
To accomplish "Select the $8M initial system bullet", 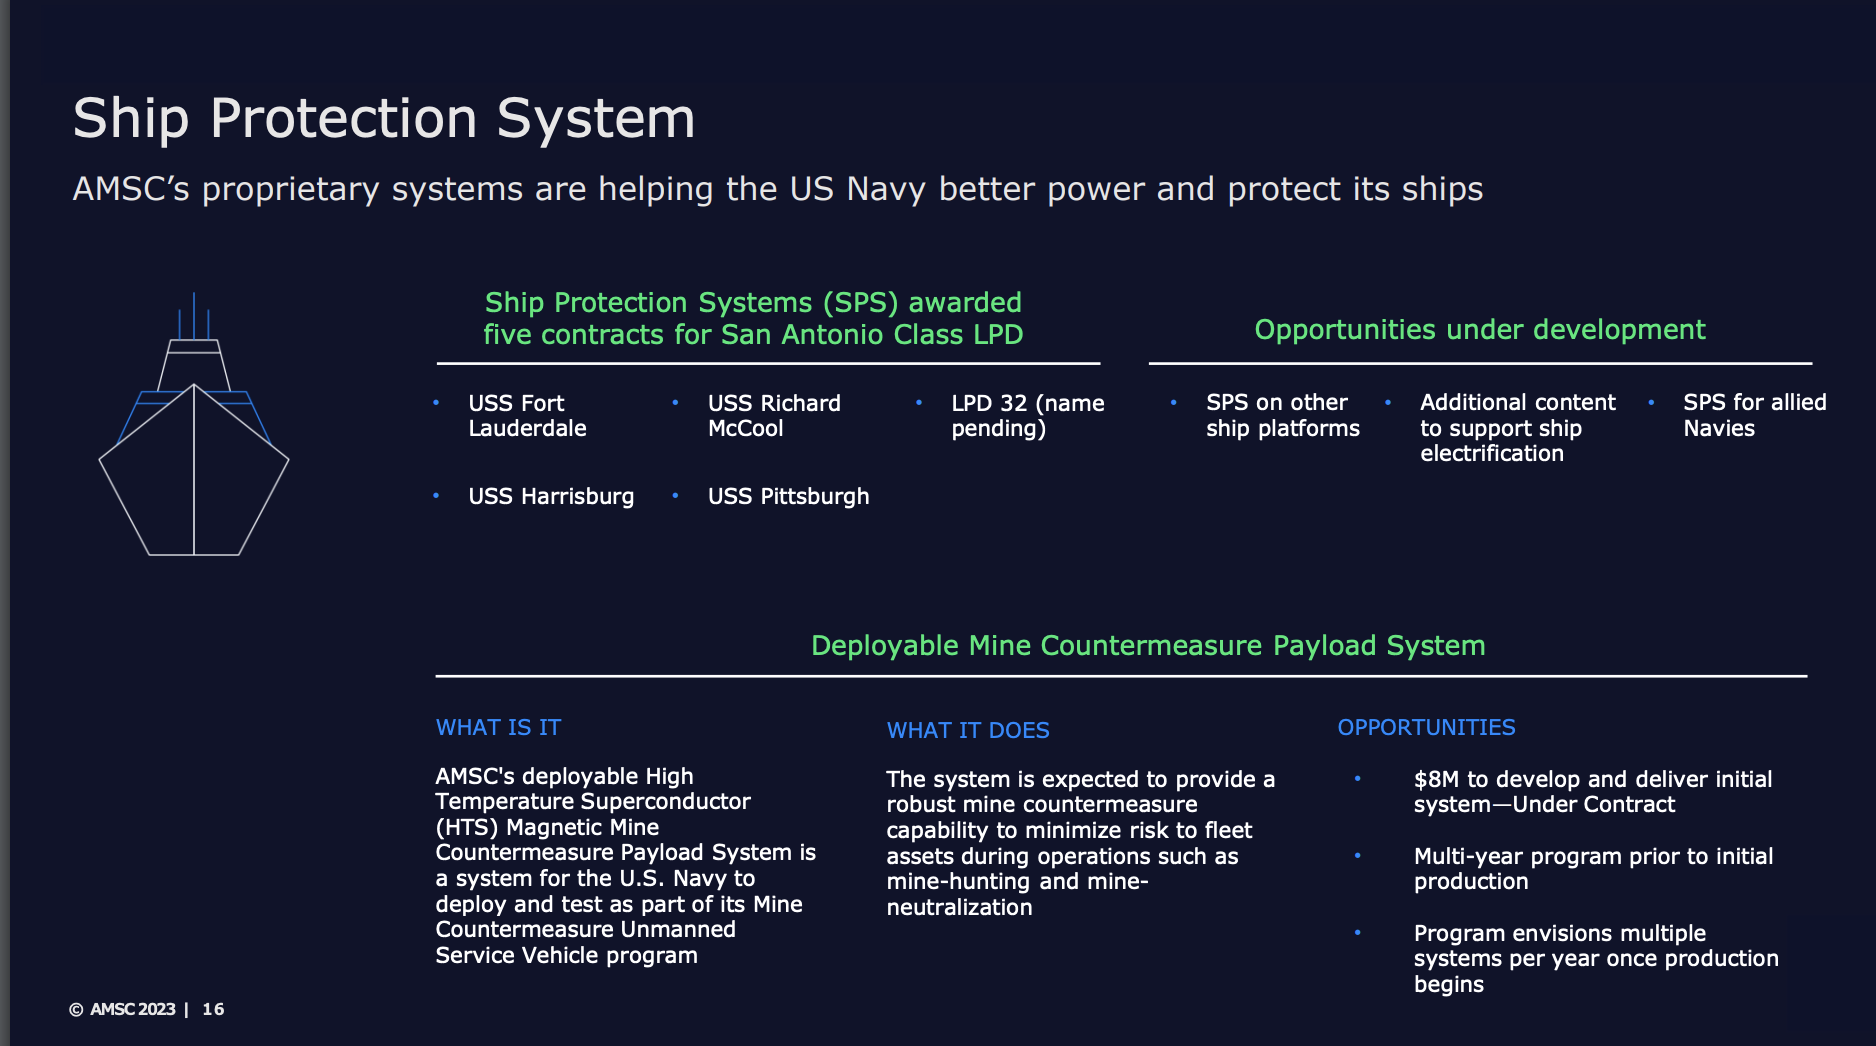I will (1592, 791).
